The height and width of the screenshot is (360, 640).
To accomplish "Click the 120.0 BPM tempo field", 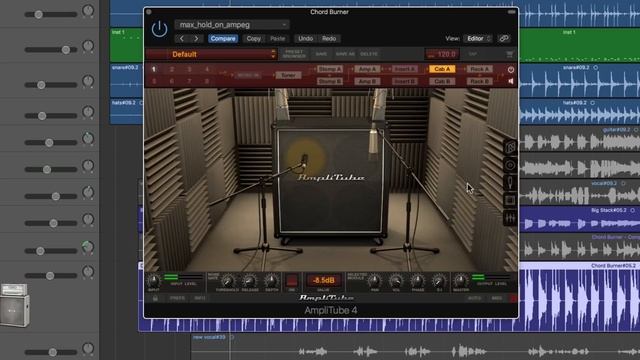I will pos(442,54).
